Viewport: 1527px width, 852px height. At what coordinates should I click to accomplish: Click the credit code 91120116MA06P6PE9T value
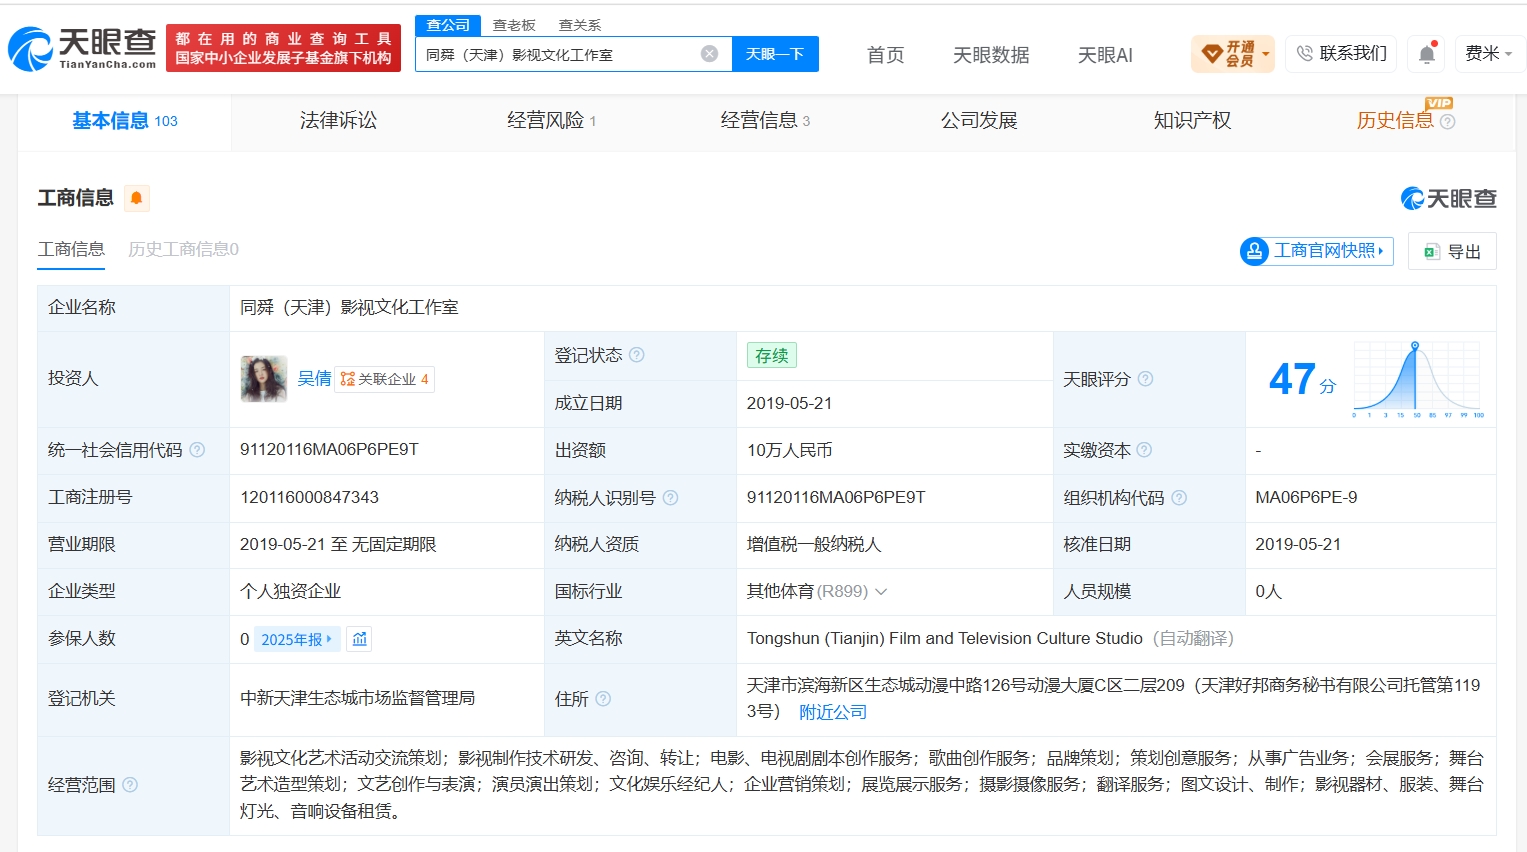(x=329, y=450)
